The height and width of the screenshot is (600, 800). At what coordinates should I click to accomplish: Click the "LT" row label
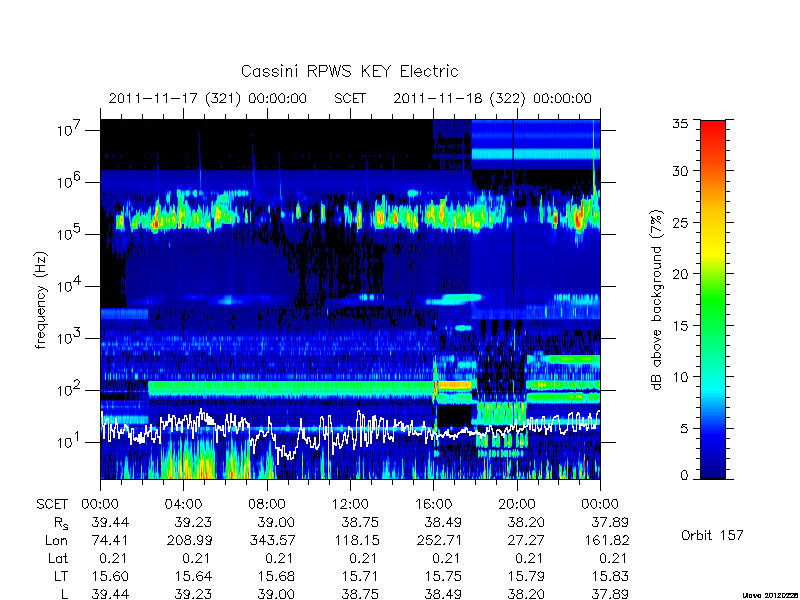click(61, 577)
